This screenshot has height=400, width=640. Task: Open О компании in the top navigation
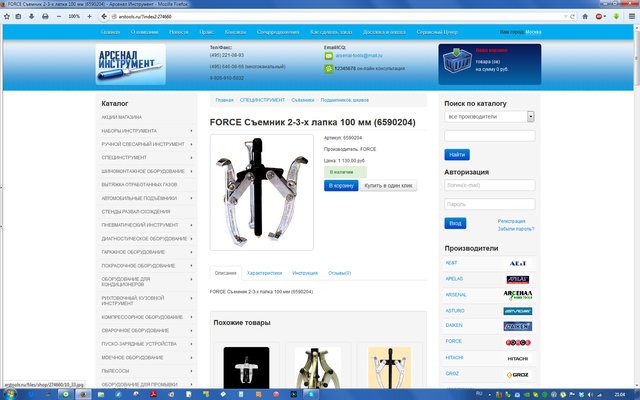[144, 32]
